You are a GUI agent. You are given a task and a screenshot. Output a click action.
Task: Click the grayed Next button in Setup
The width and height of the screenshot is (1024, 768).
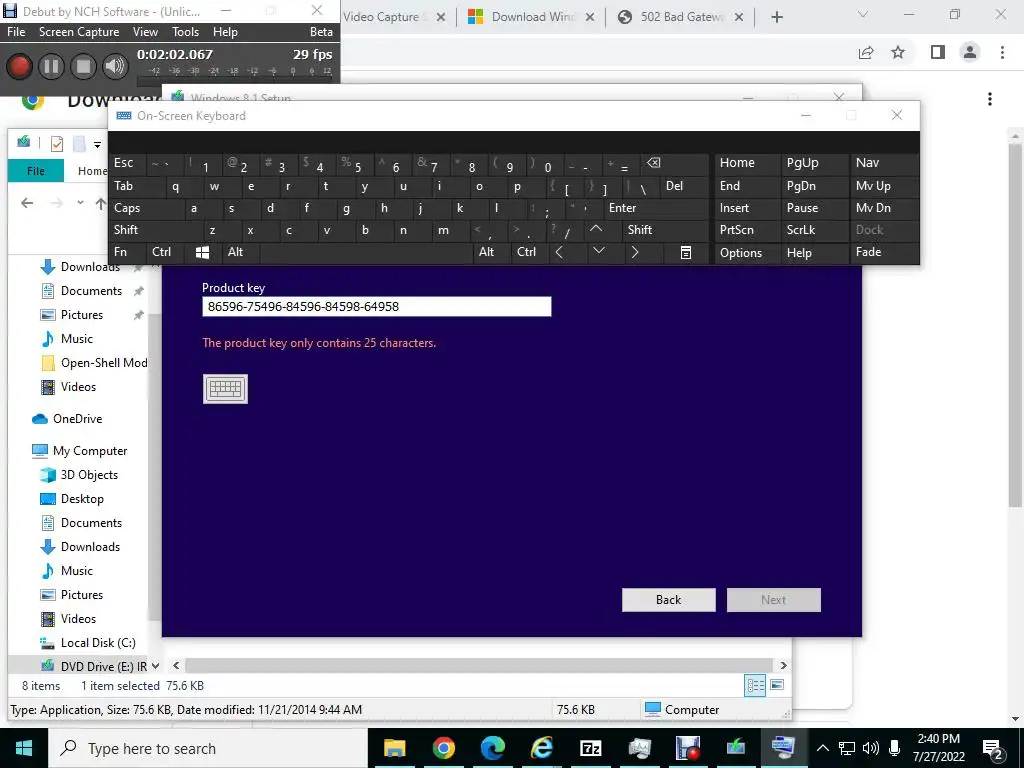(x=773, y=600)
